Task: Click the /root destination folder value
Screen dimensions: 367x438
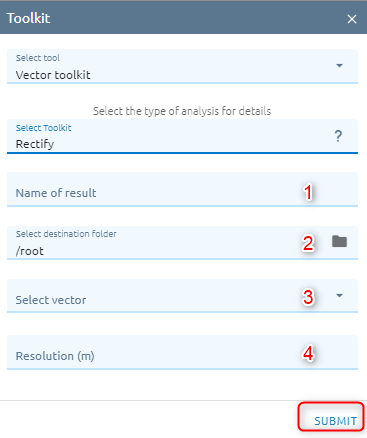Action: (30, 251)
